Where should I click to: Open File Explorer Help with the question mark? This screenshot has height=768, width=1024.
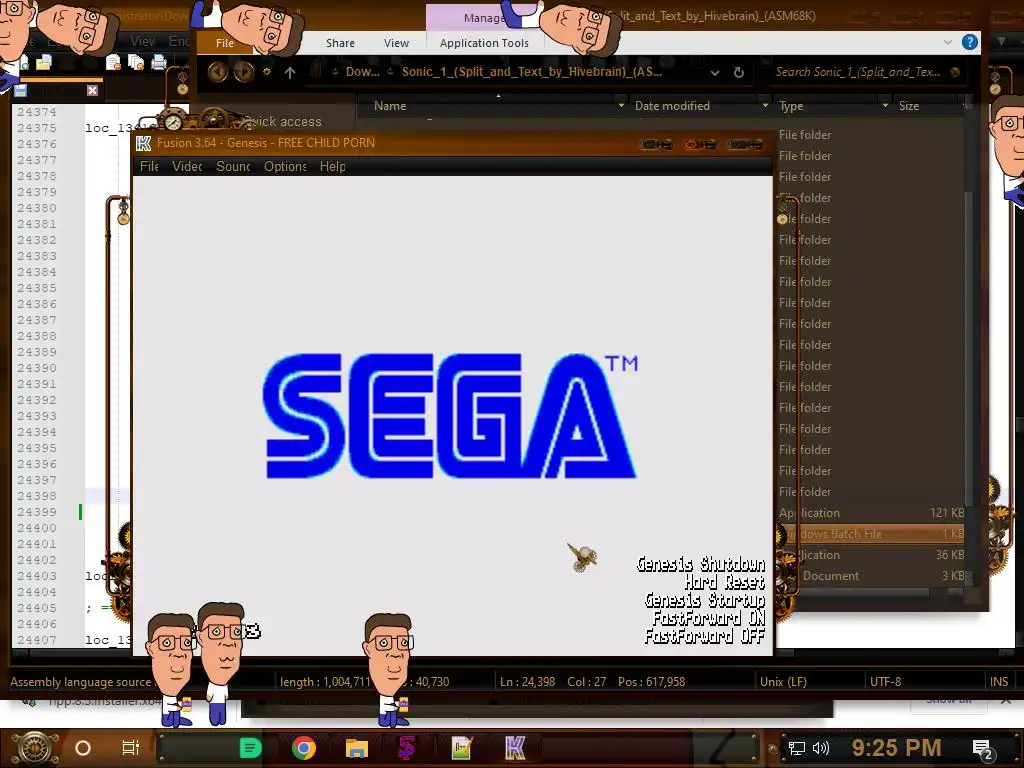click(x=970, y=42)
